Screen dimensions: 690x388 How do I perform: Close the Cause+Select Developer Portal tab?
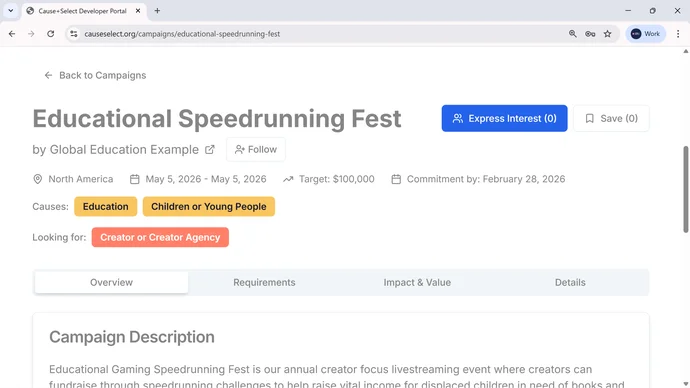click(x=138, y=11)
